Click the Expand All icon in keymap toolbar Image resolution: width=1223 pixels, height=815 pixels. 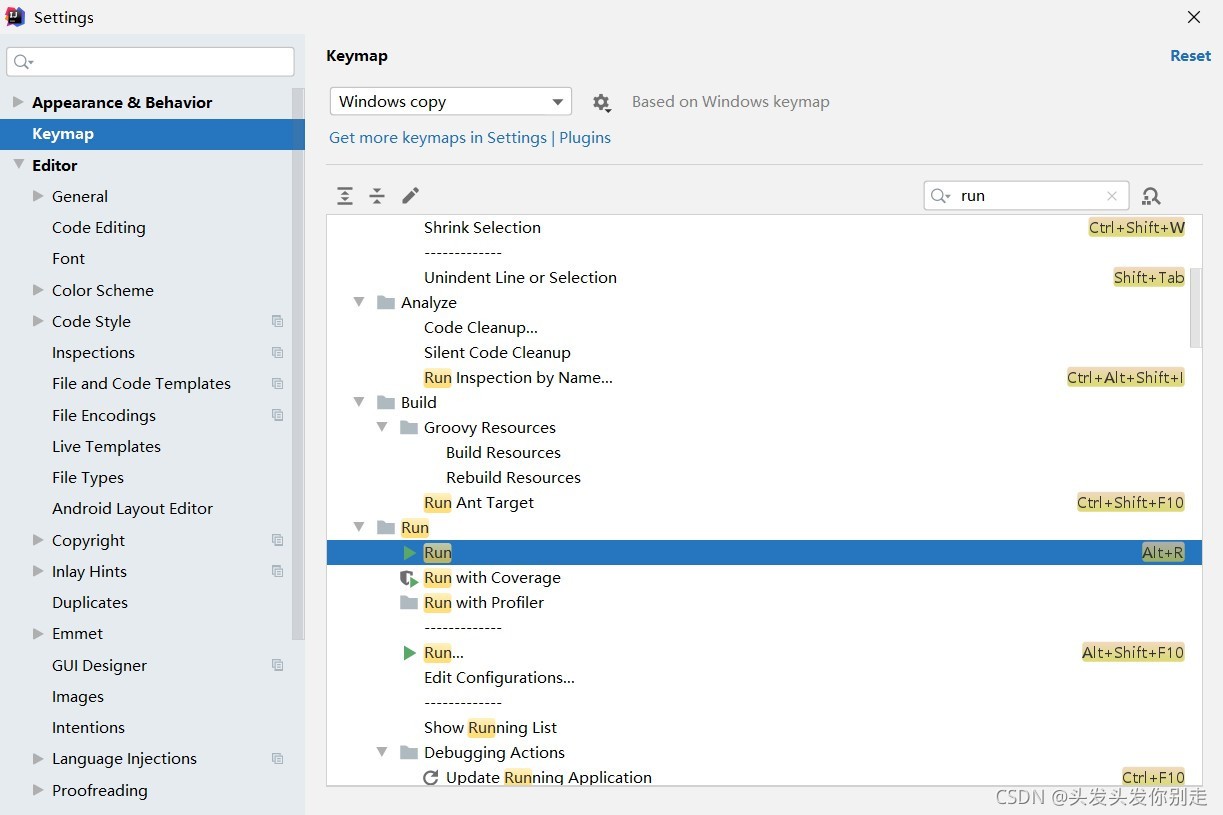(345, 196)
